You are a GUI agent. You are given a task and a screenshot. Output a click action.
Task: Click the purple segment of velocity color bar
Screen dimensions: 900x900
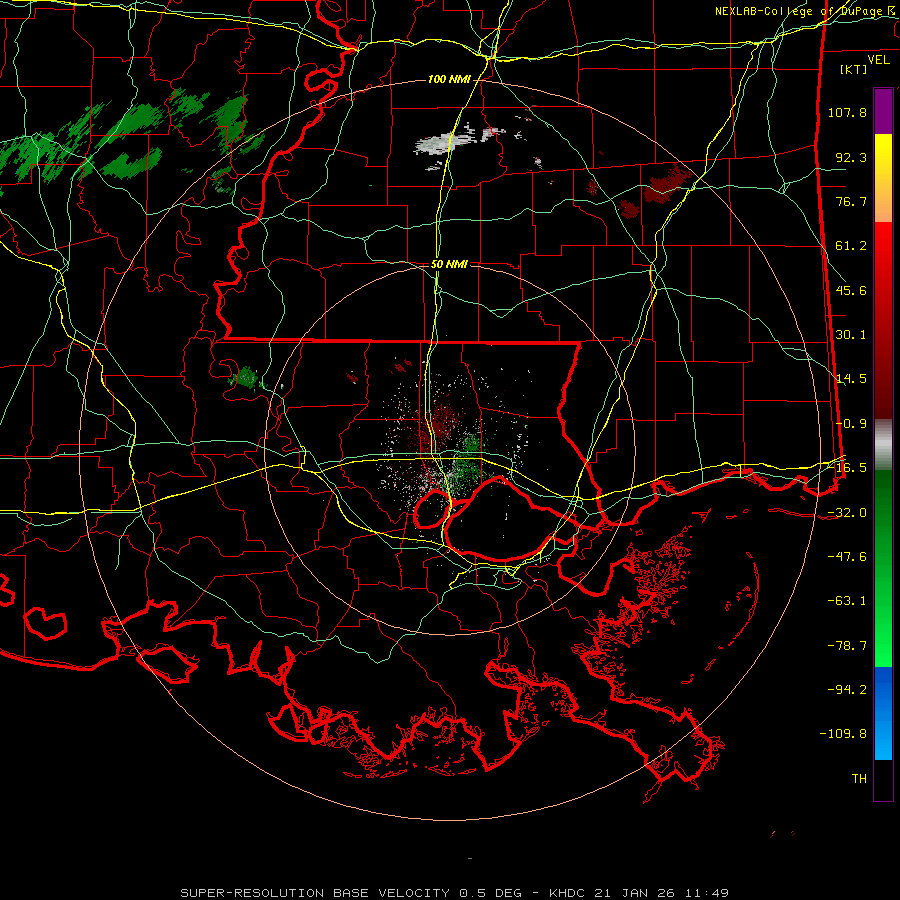click(x=883, y=112)
